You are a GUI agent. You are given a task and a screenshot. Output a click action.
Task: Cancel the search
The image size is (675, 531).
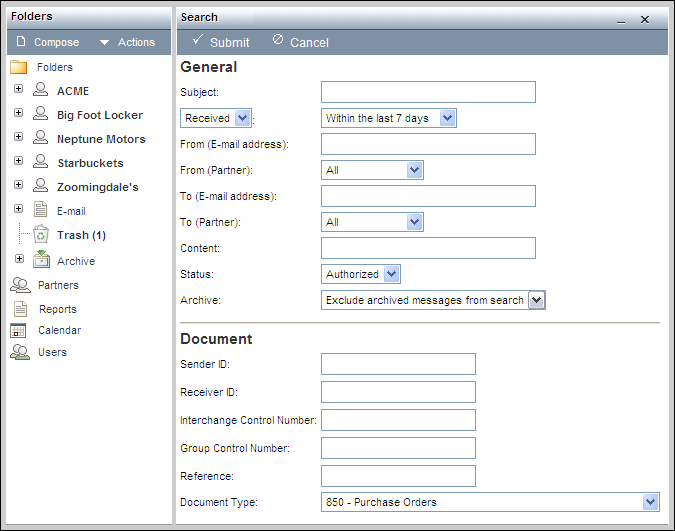coord(300,42)
